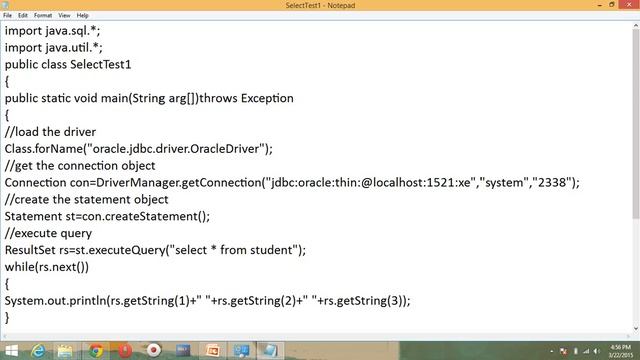Open Google Chrome from taskbar
640x360 pixels.
(x=96, y=351)
